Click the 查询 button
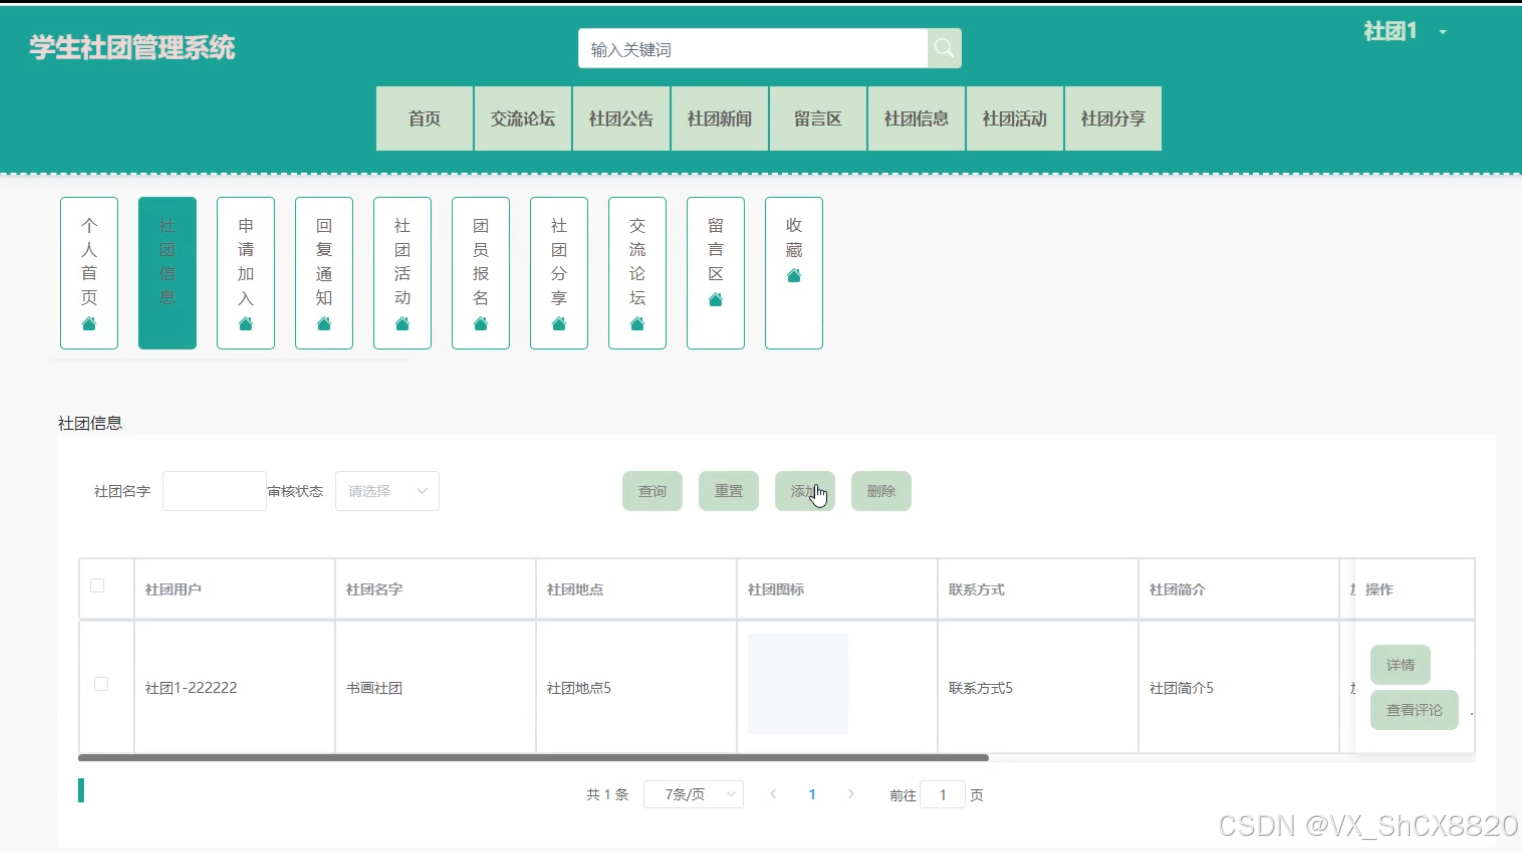The image size is (1522, 852). pos(652,491)
